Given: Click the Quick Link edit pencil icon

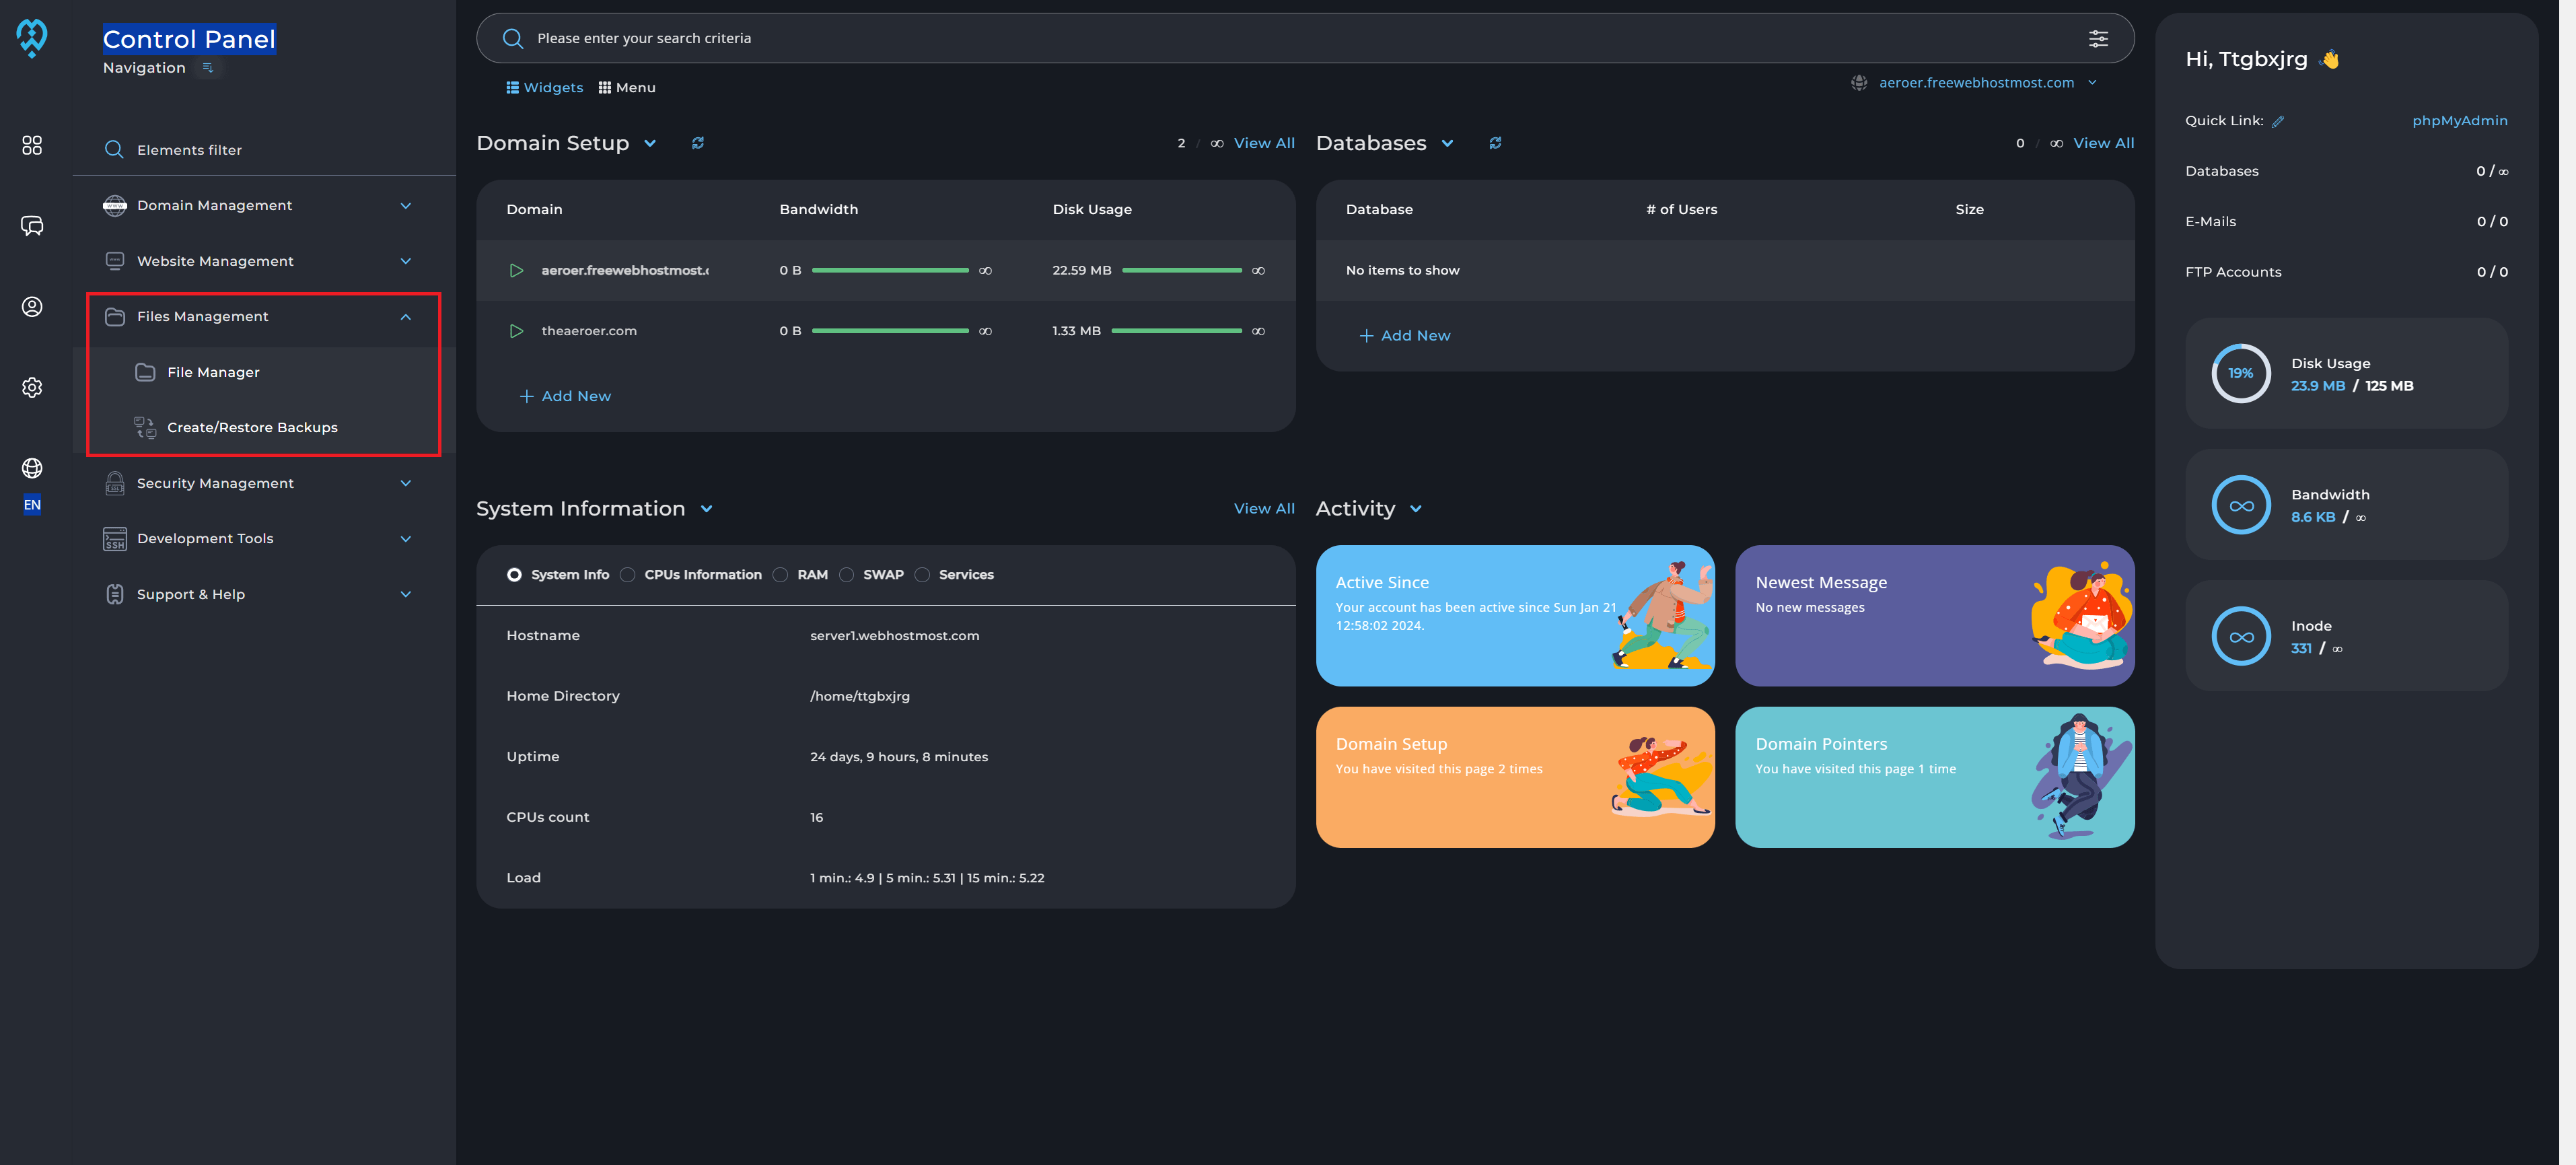Looking at the screenshot, I should 2278,121.
